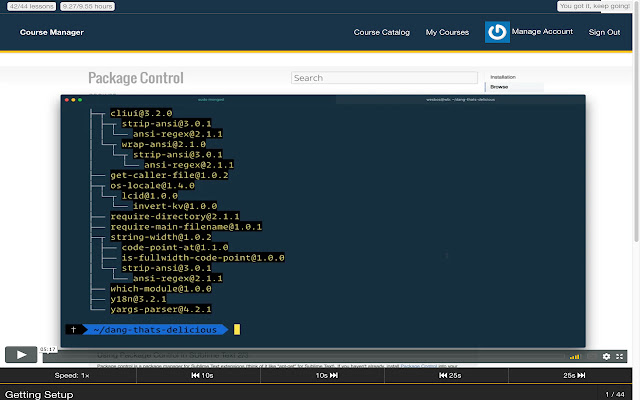Click the blue power account icon
640x400 pixels.
(x=497, y=32)
